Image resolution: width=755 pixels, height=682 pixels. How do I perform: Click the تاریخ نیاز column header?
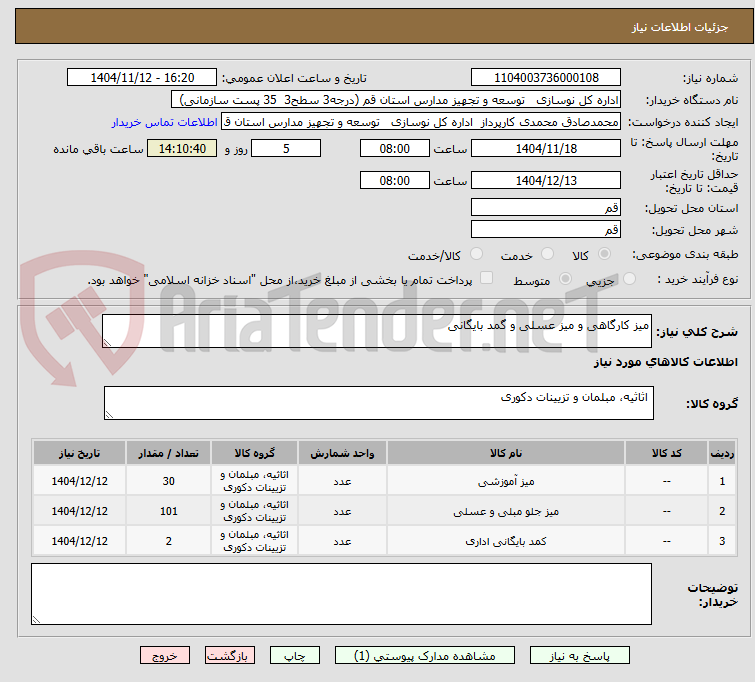point(79,453)
